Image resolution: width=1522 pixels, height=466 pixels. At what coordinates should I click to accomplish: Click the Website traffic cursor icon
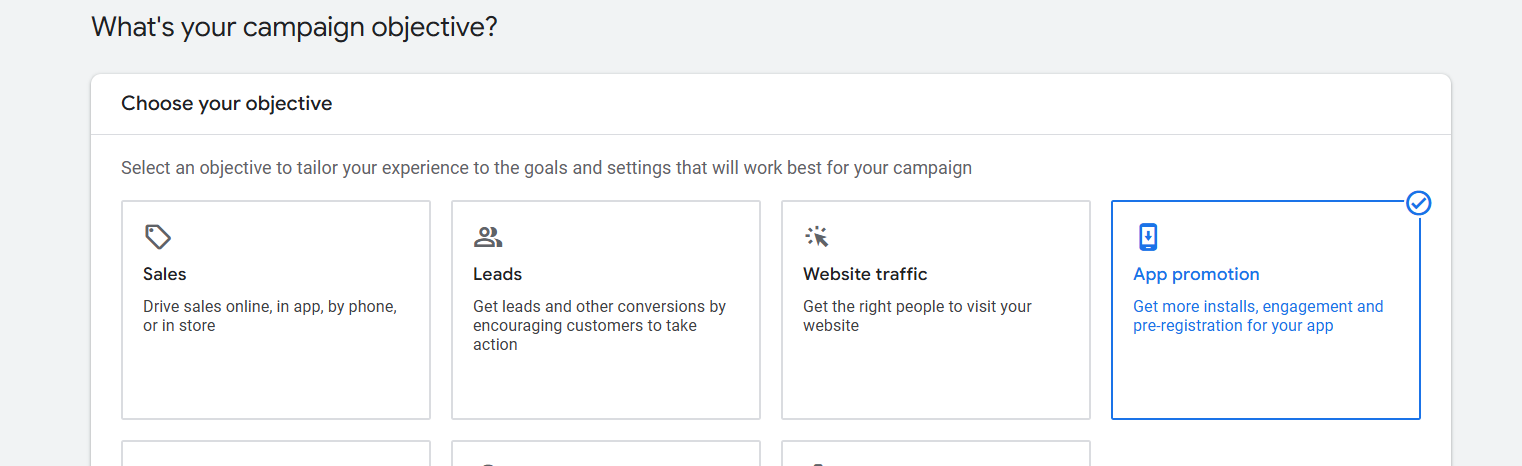pos(817,237)
